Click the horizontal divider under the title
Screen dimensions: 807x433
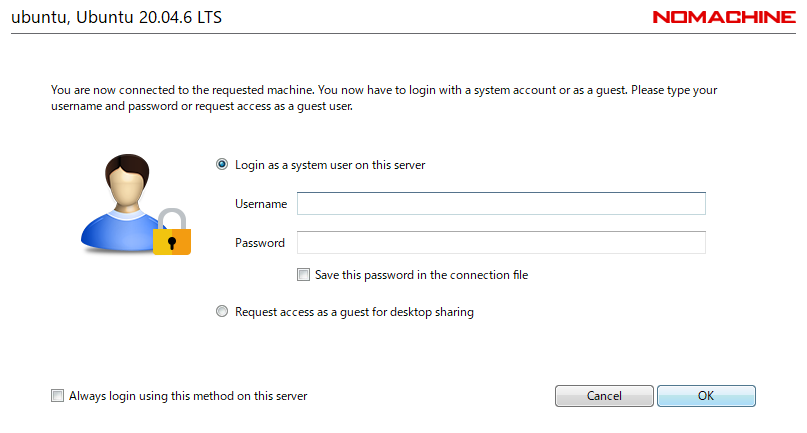coord(403,35)
